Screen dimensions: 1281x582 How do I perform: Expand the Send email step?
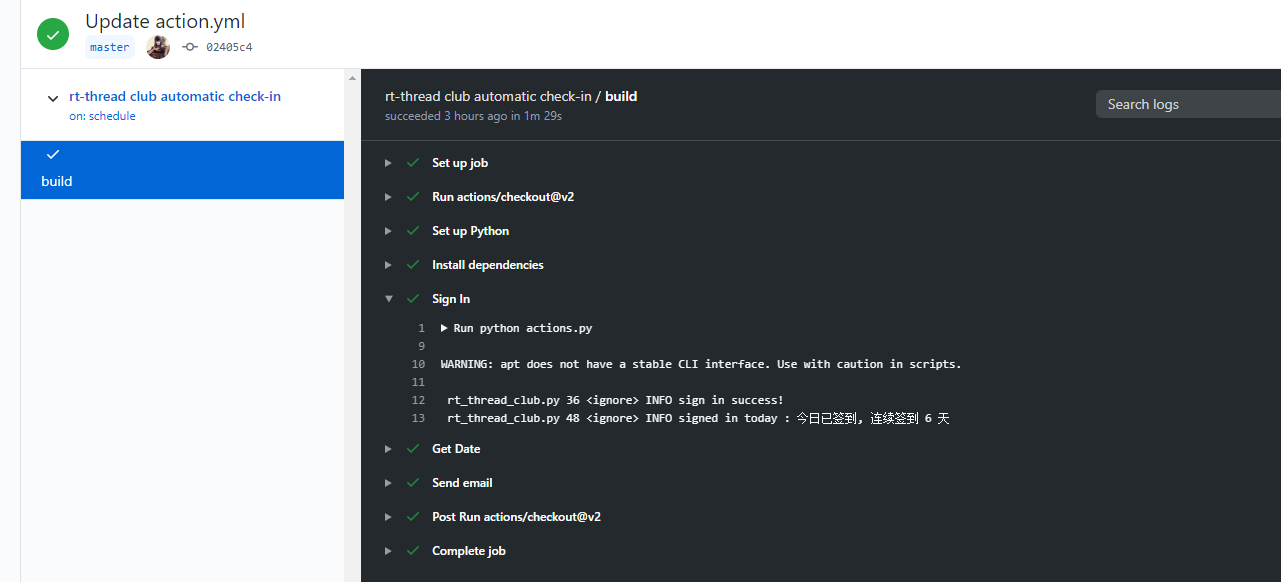(388, 483)
